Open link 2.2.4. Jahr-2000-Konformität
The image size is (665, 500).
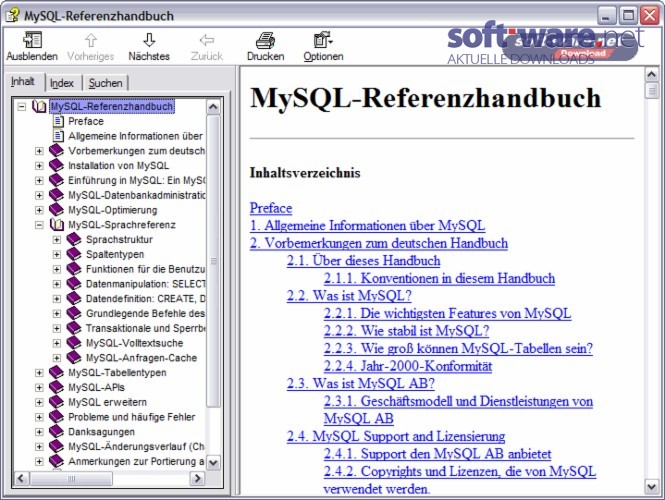(x=408, y=366)
